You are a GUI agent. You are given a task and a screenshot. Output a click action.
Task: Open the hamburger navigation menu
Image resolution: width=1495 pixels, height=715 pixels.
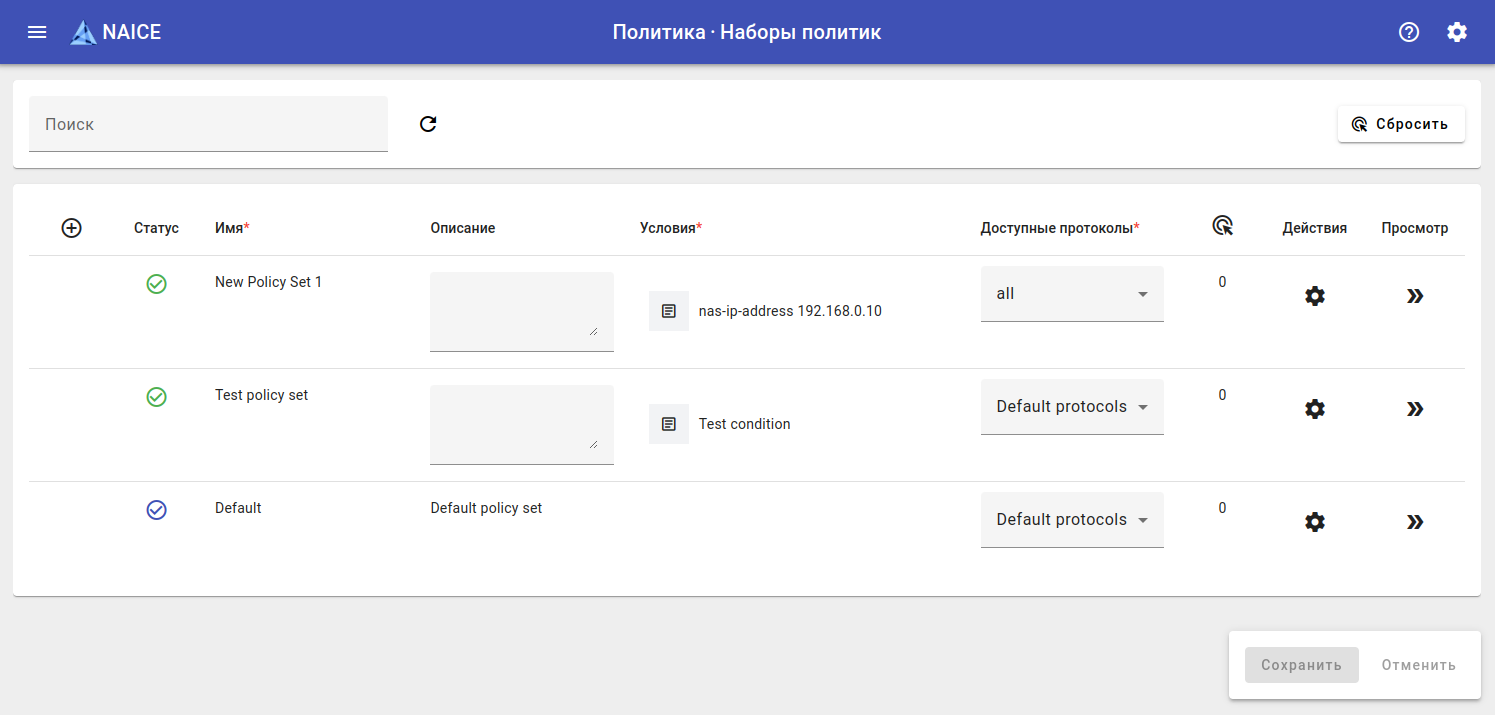point(37,32)
